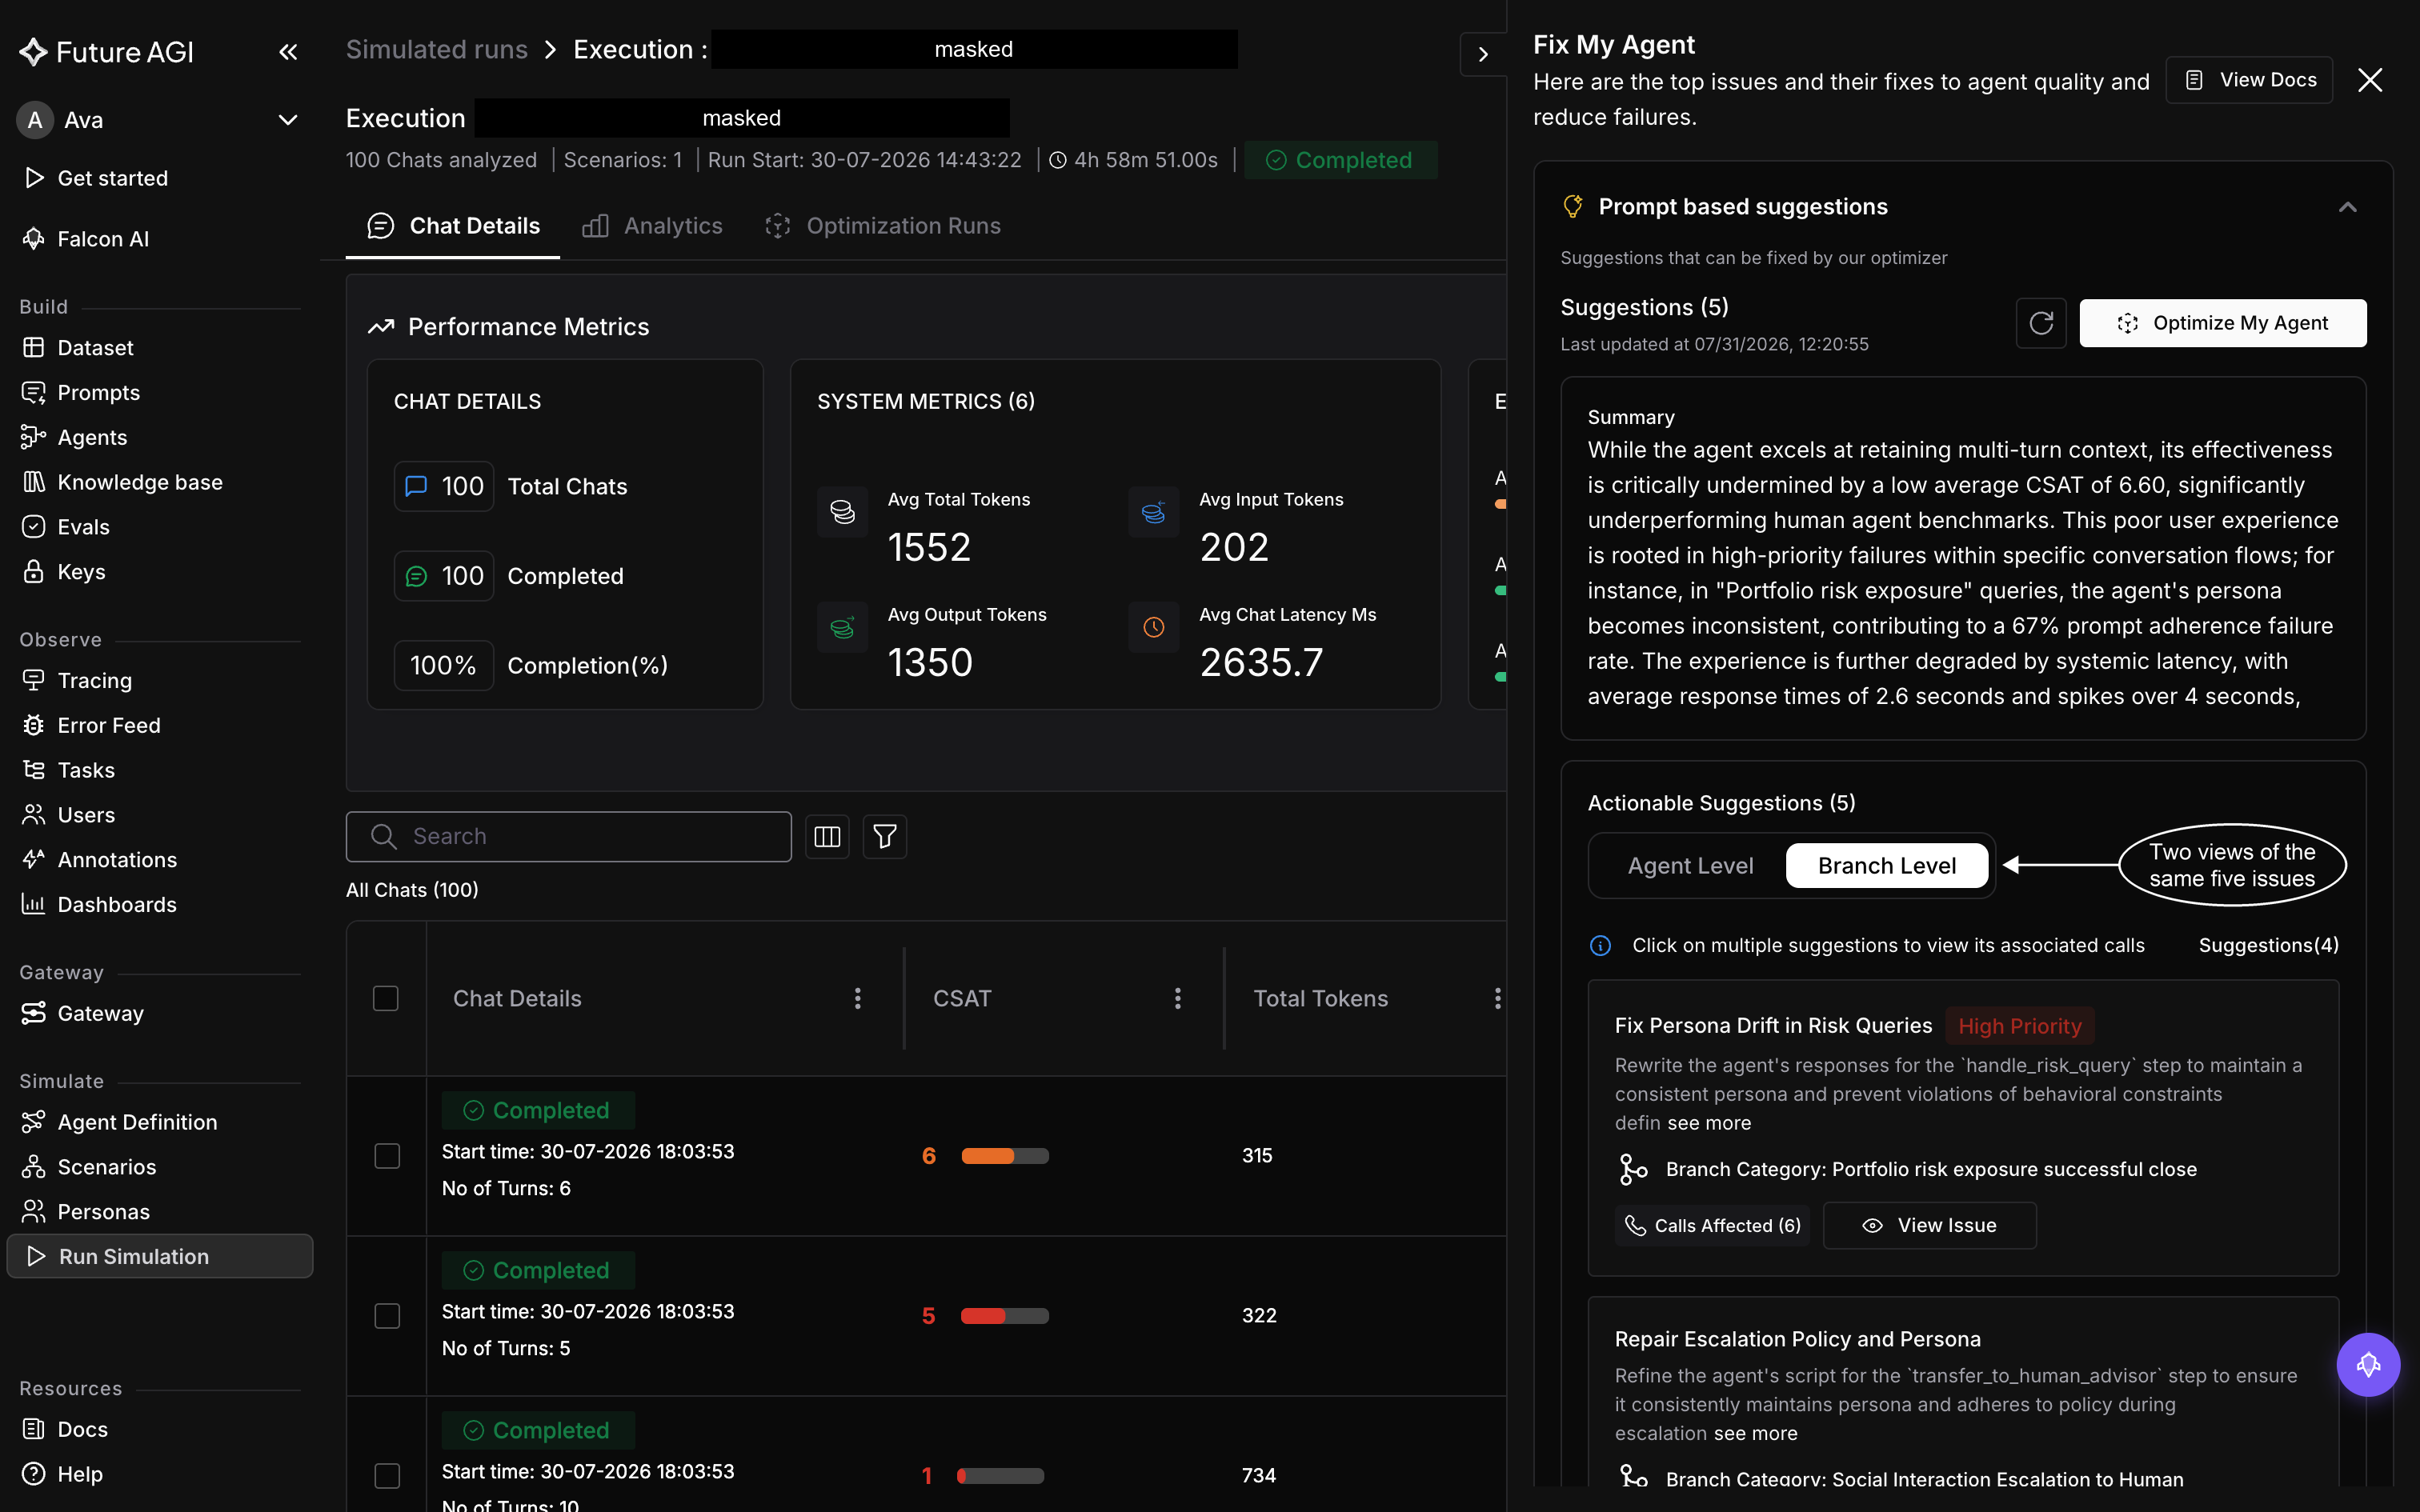Viewport: 2420px width, 1512px height.
Task: Click the expand arrow button near breadcrumb
Action: (x=1483, y=54)
